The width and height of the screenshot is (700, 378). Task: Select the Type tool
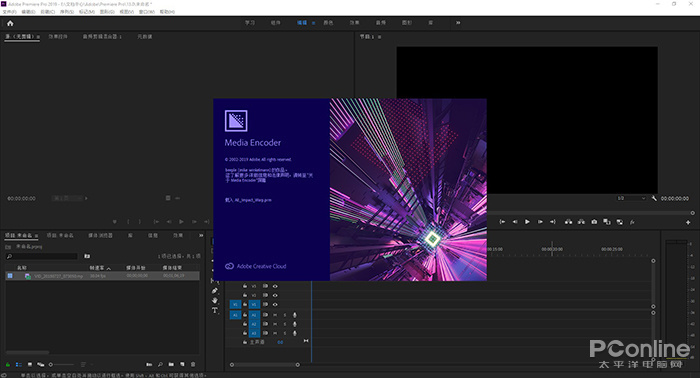[215, 310]
